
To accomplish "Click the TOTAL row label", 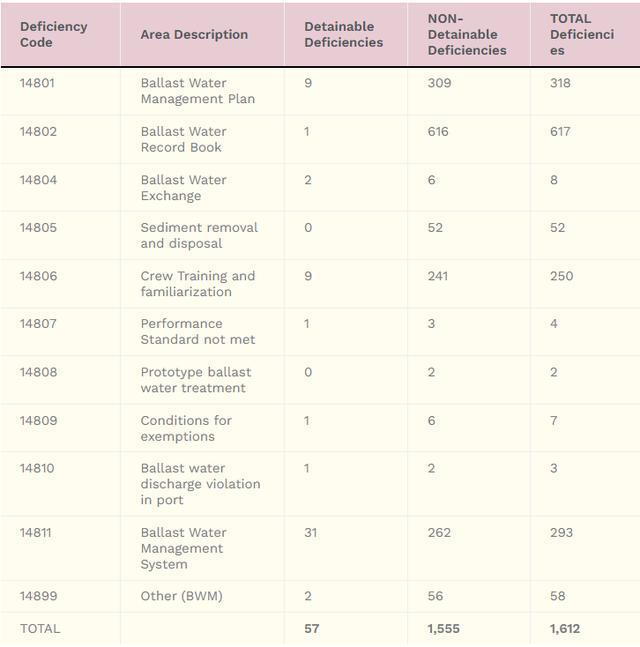I will (x=40, y=629).
